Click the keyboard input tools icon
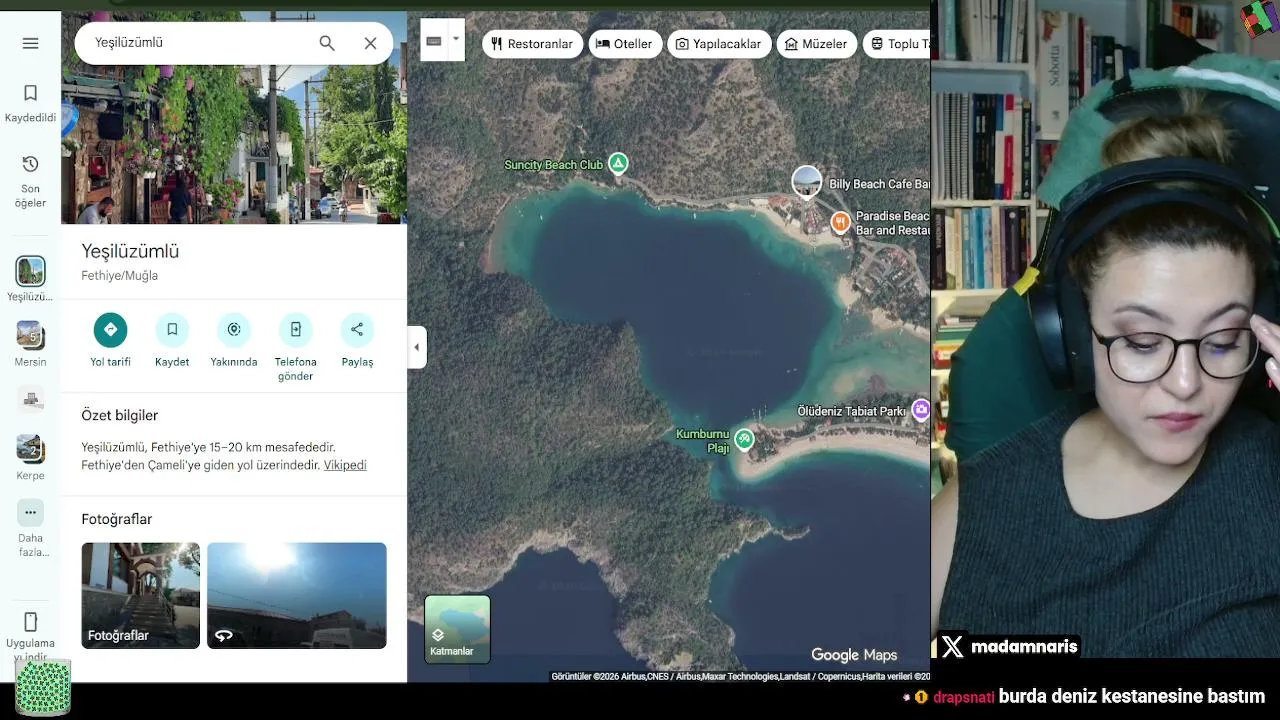Viewport: 1280px width, 720px height. 434,41
